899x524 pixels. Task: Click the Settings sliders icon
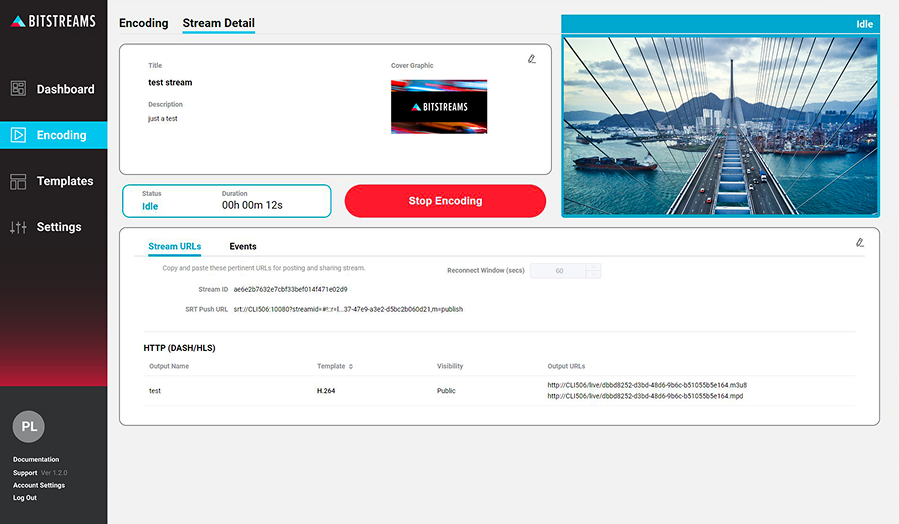(18, 228)
